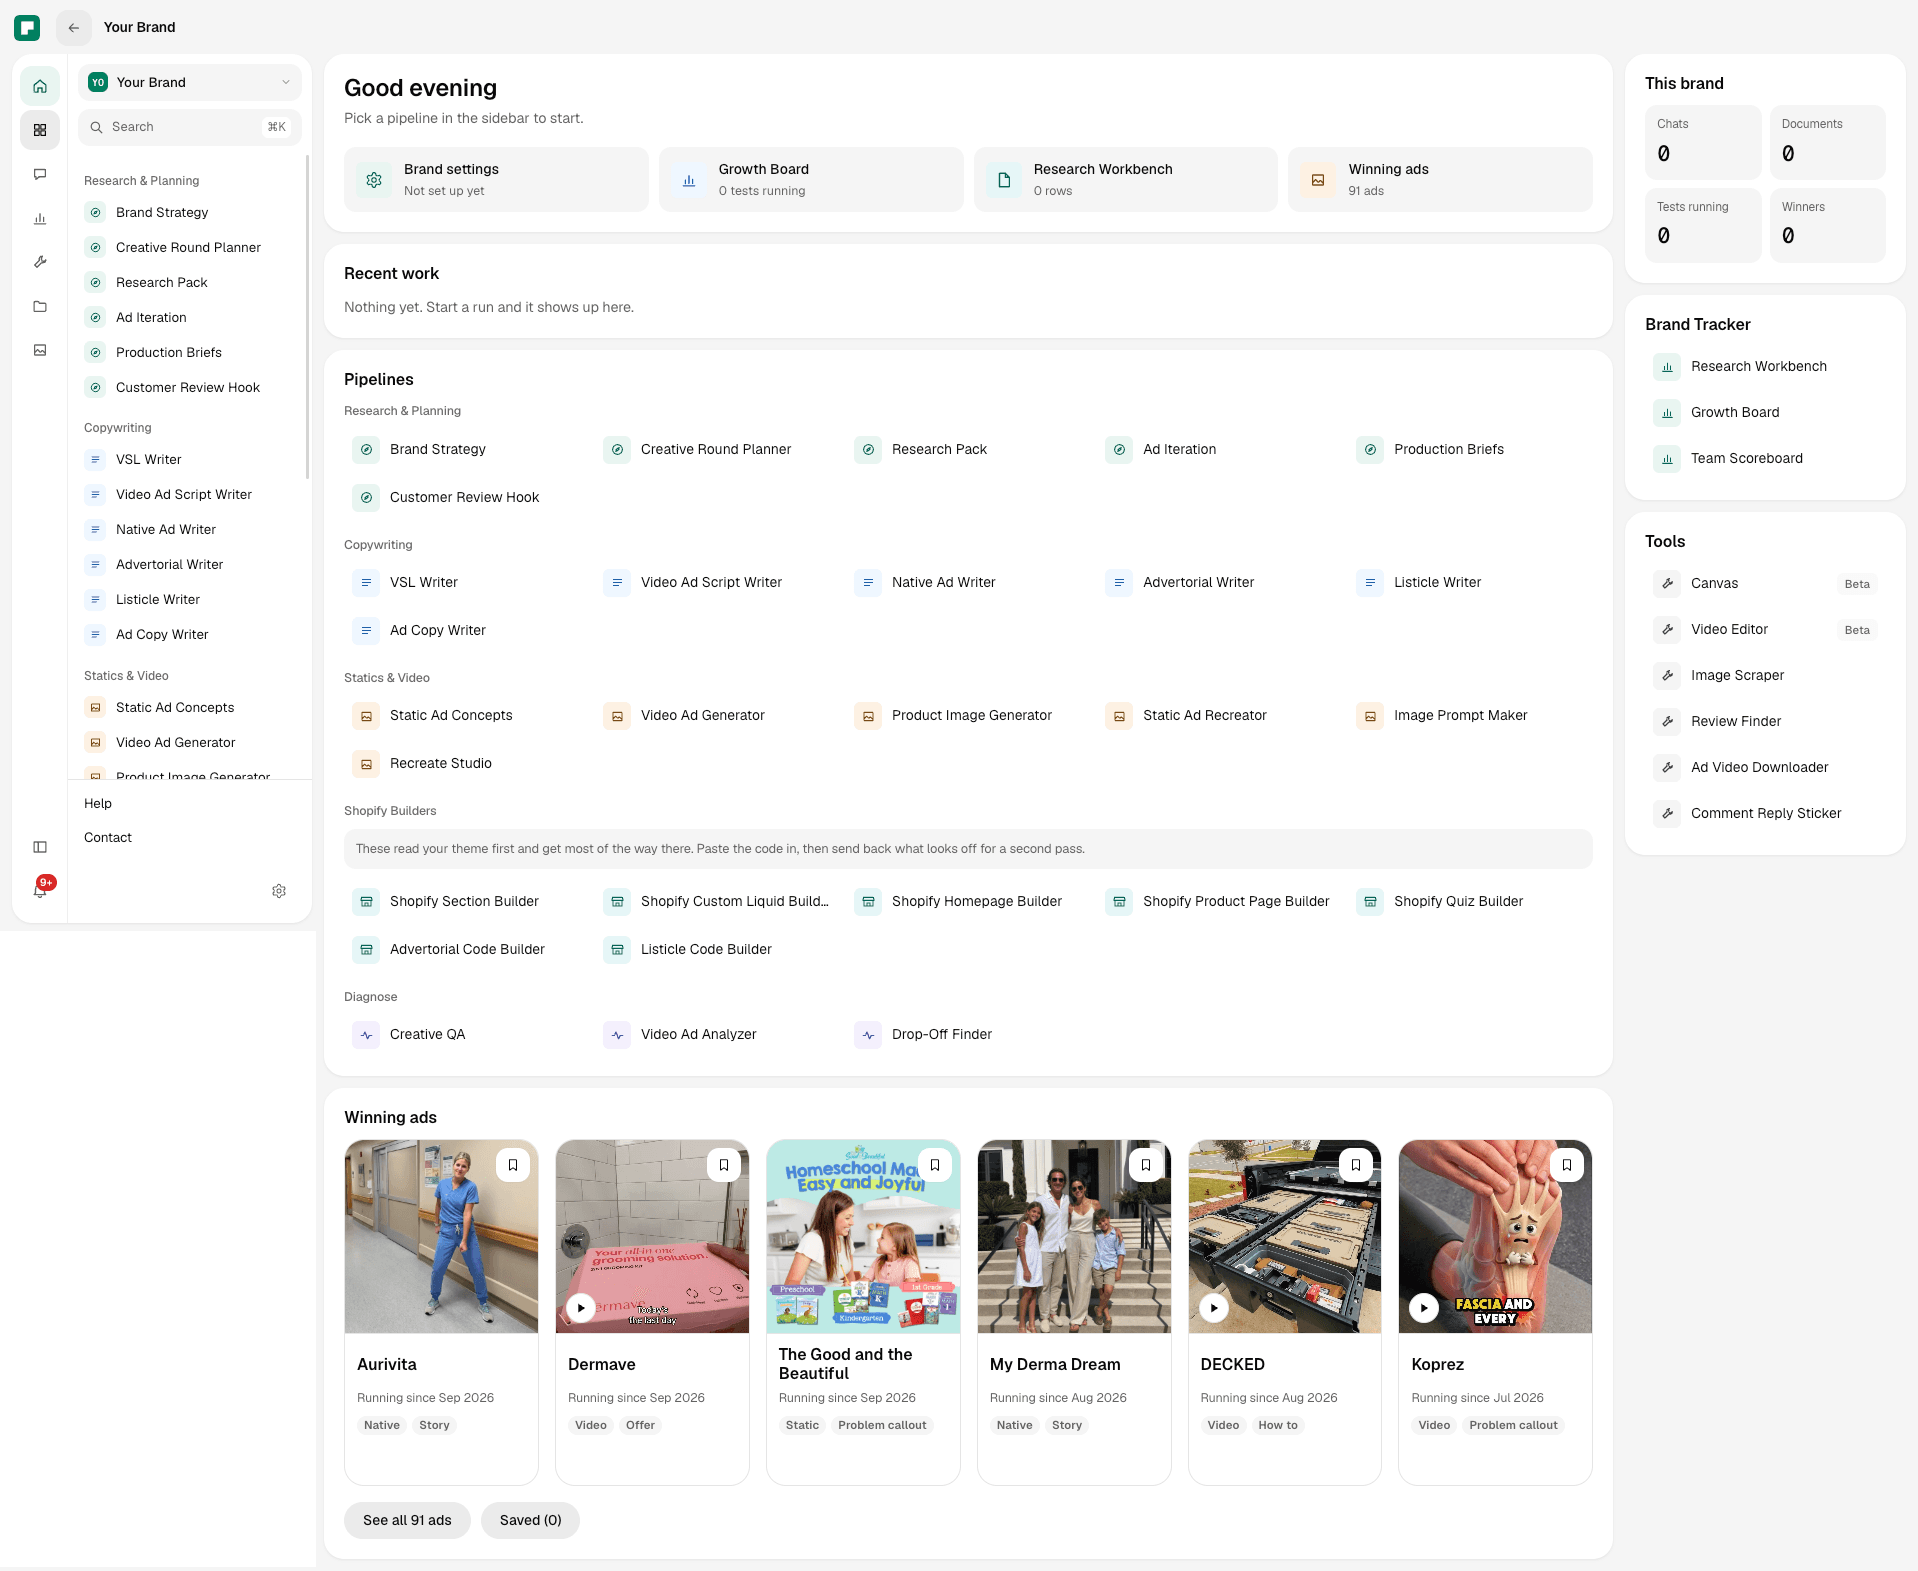Screen dimensions: 1918x1571
Task: Play the Dermave video ad
Action: point(581,1308)
